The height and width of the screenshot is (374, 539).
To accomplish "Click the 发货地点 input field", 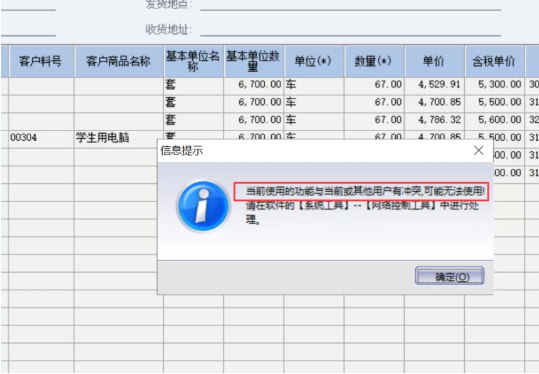I will click(351, 5).
